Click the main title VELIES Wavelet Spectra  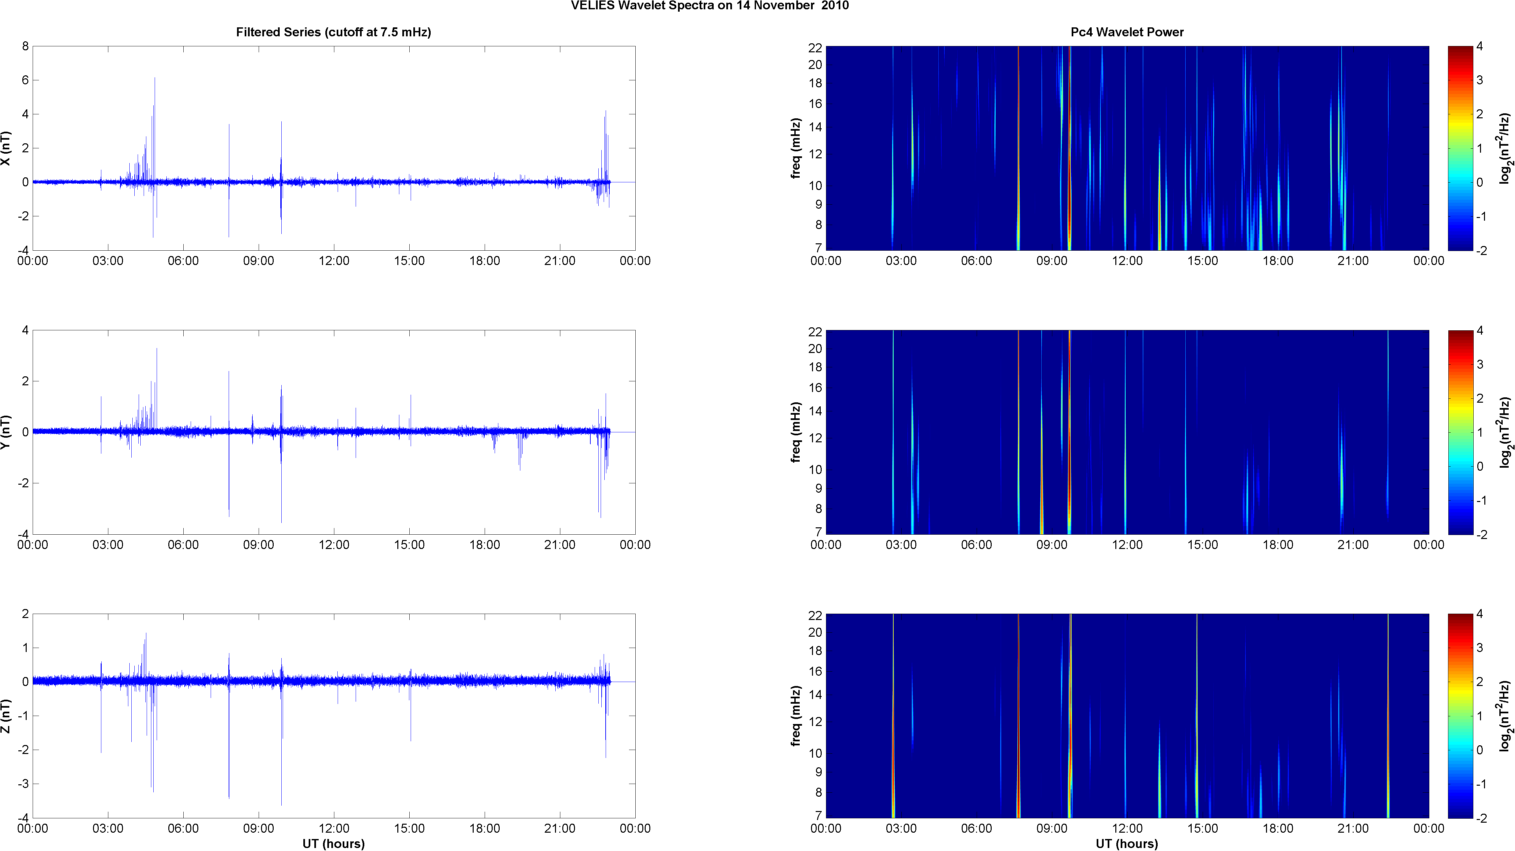click(709, 6)
